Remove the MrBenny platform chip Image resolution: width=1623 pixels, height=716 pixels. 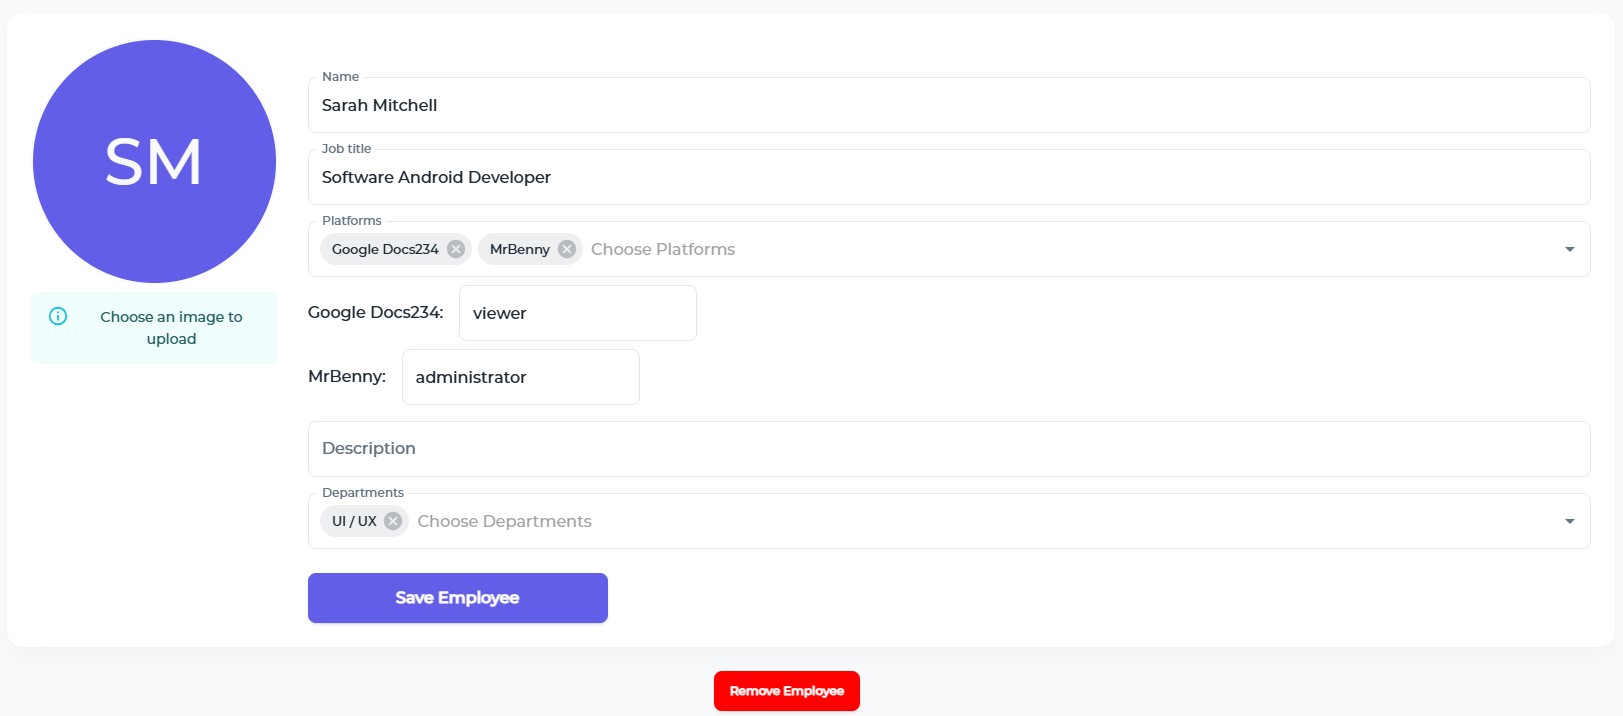pyautogui.click(x=567, y=249)
